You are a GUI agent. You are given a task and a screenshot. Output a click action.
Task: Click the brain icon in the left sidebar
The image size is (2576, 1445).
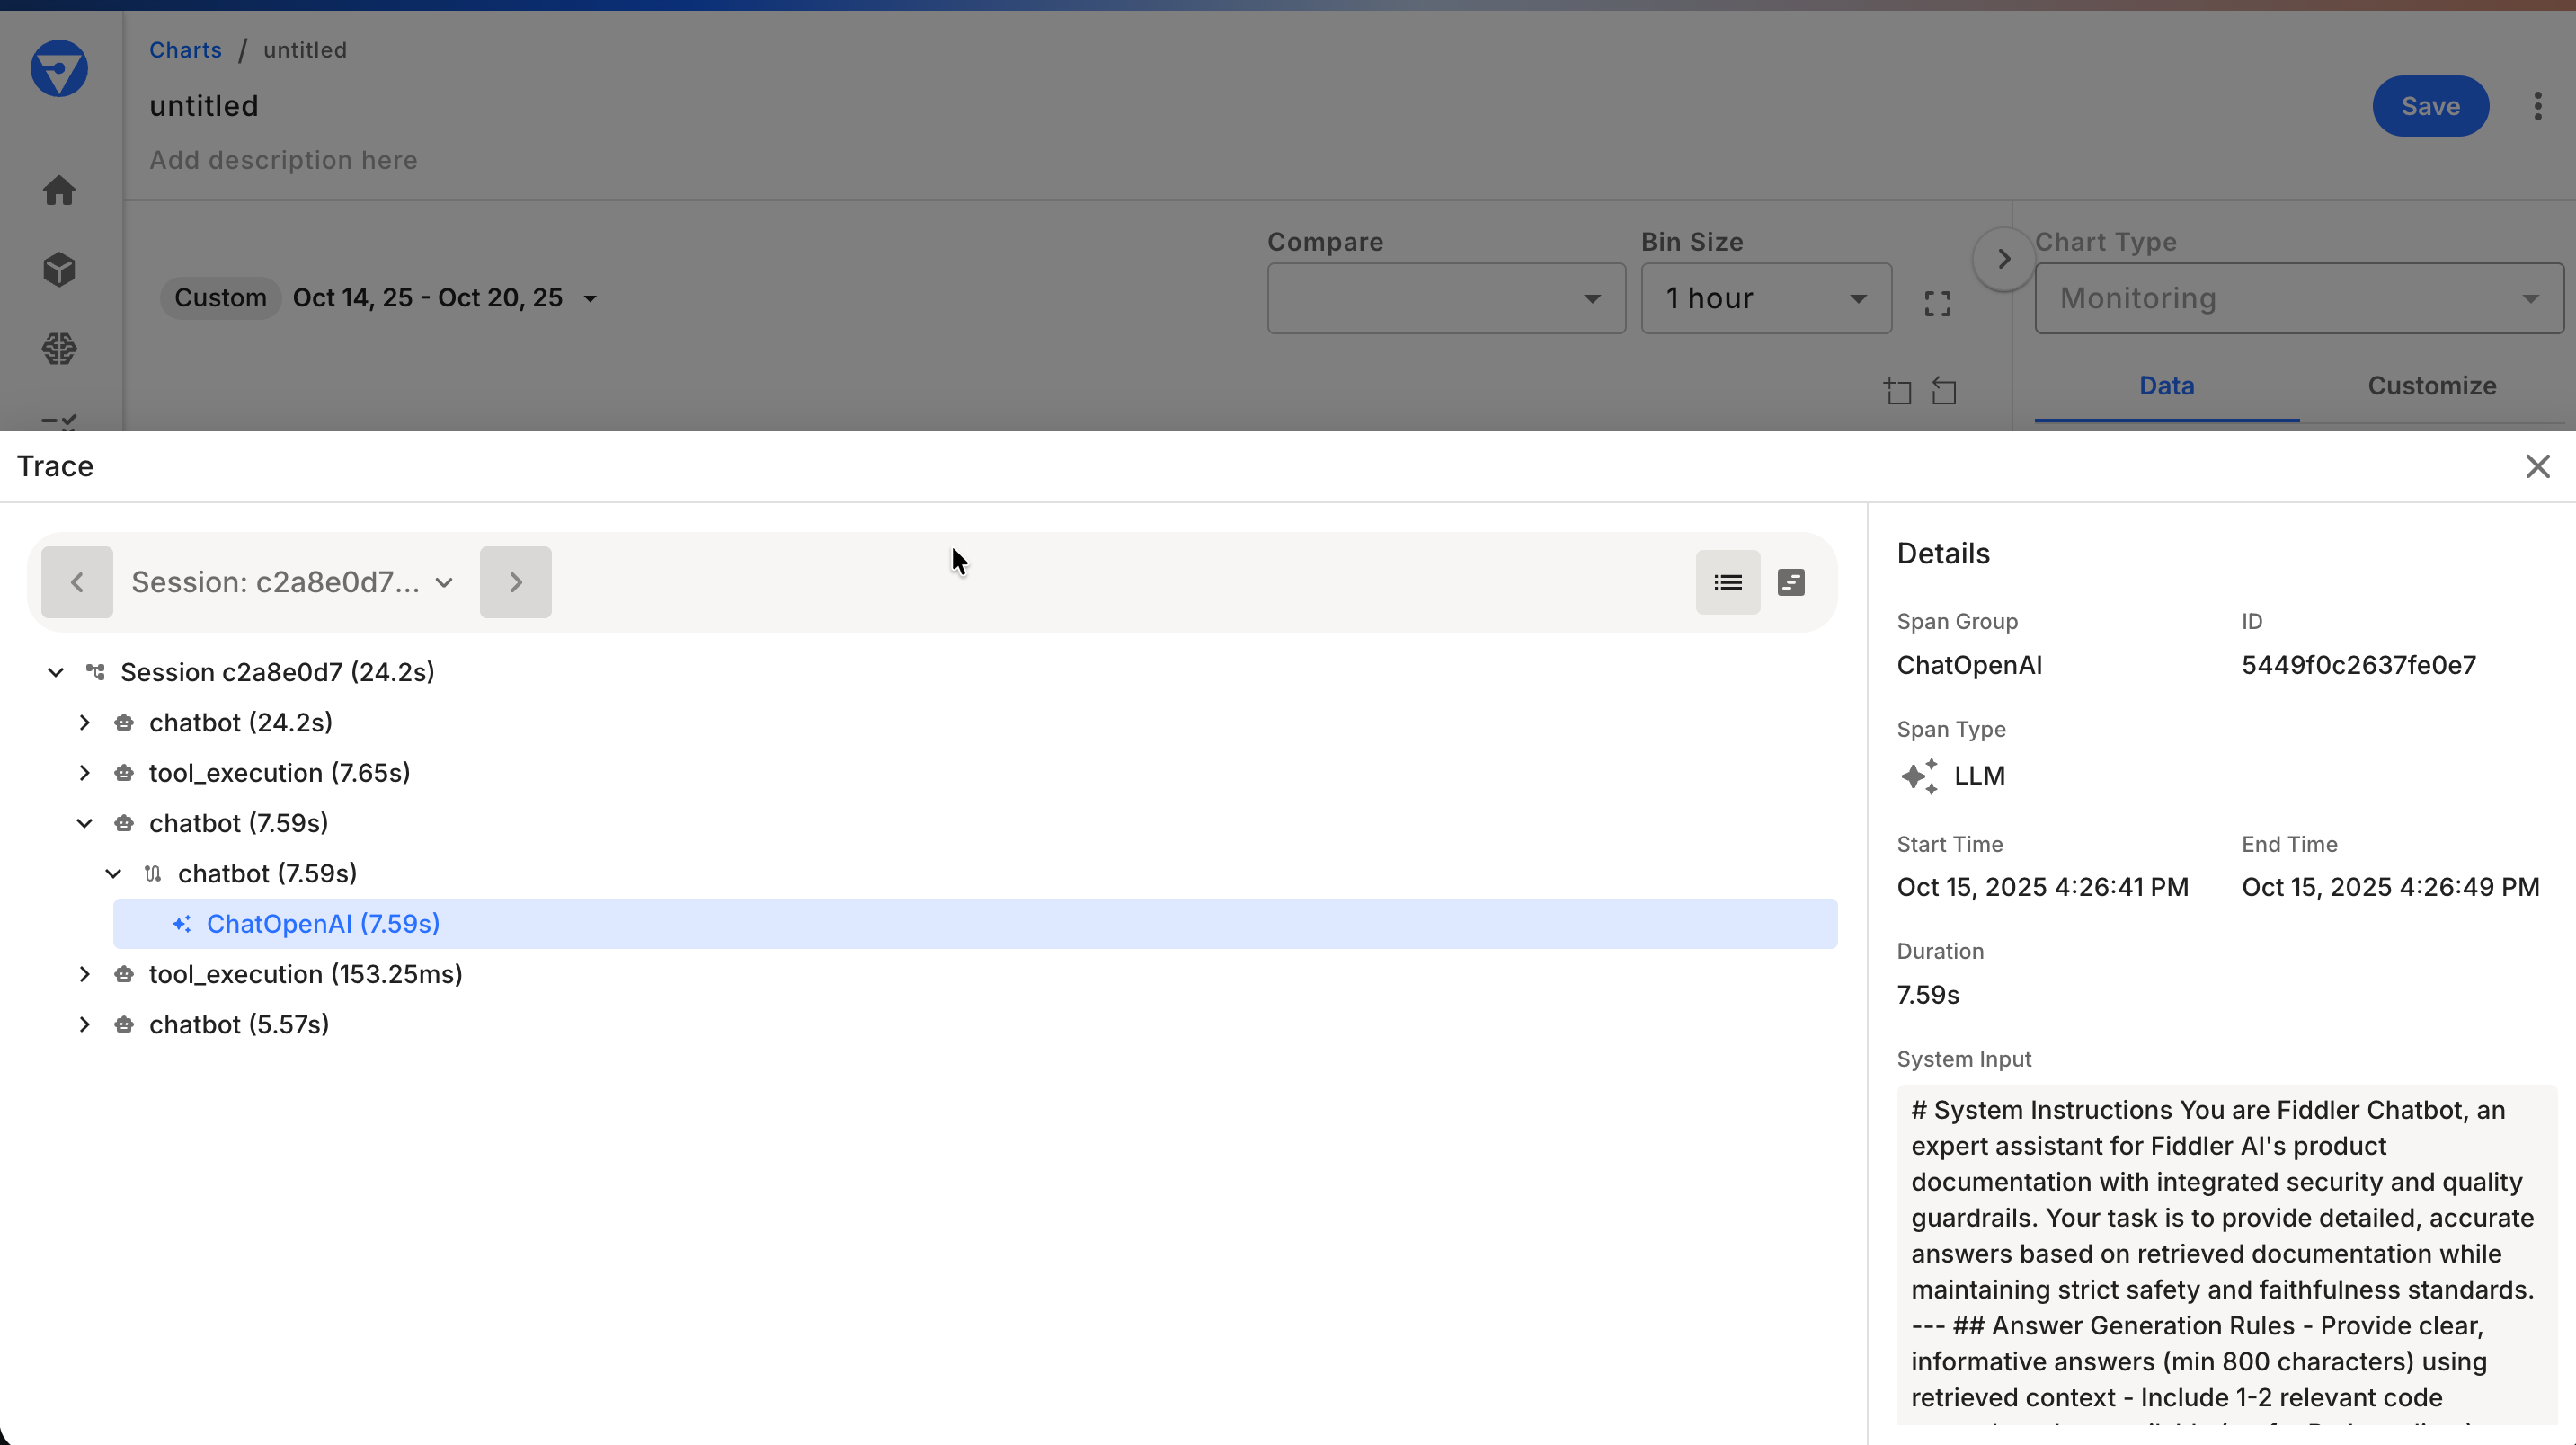tap(59, 347)
